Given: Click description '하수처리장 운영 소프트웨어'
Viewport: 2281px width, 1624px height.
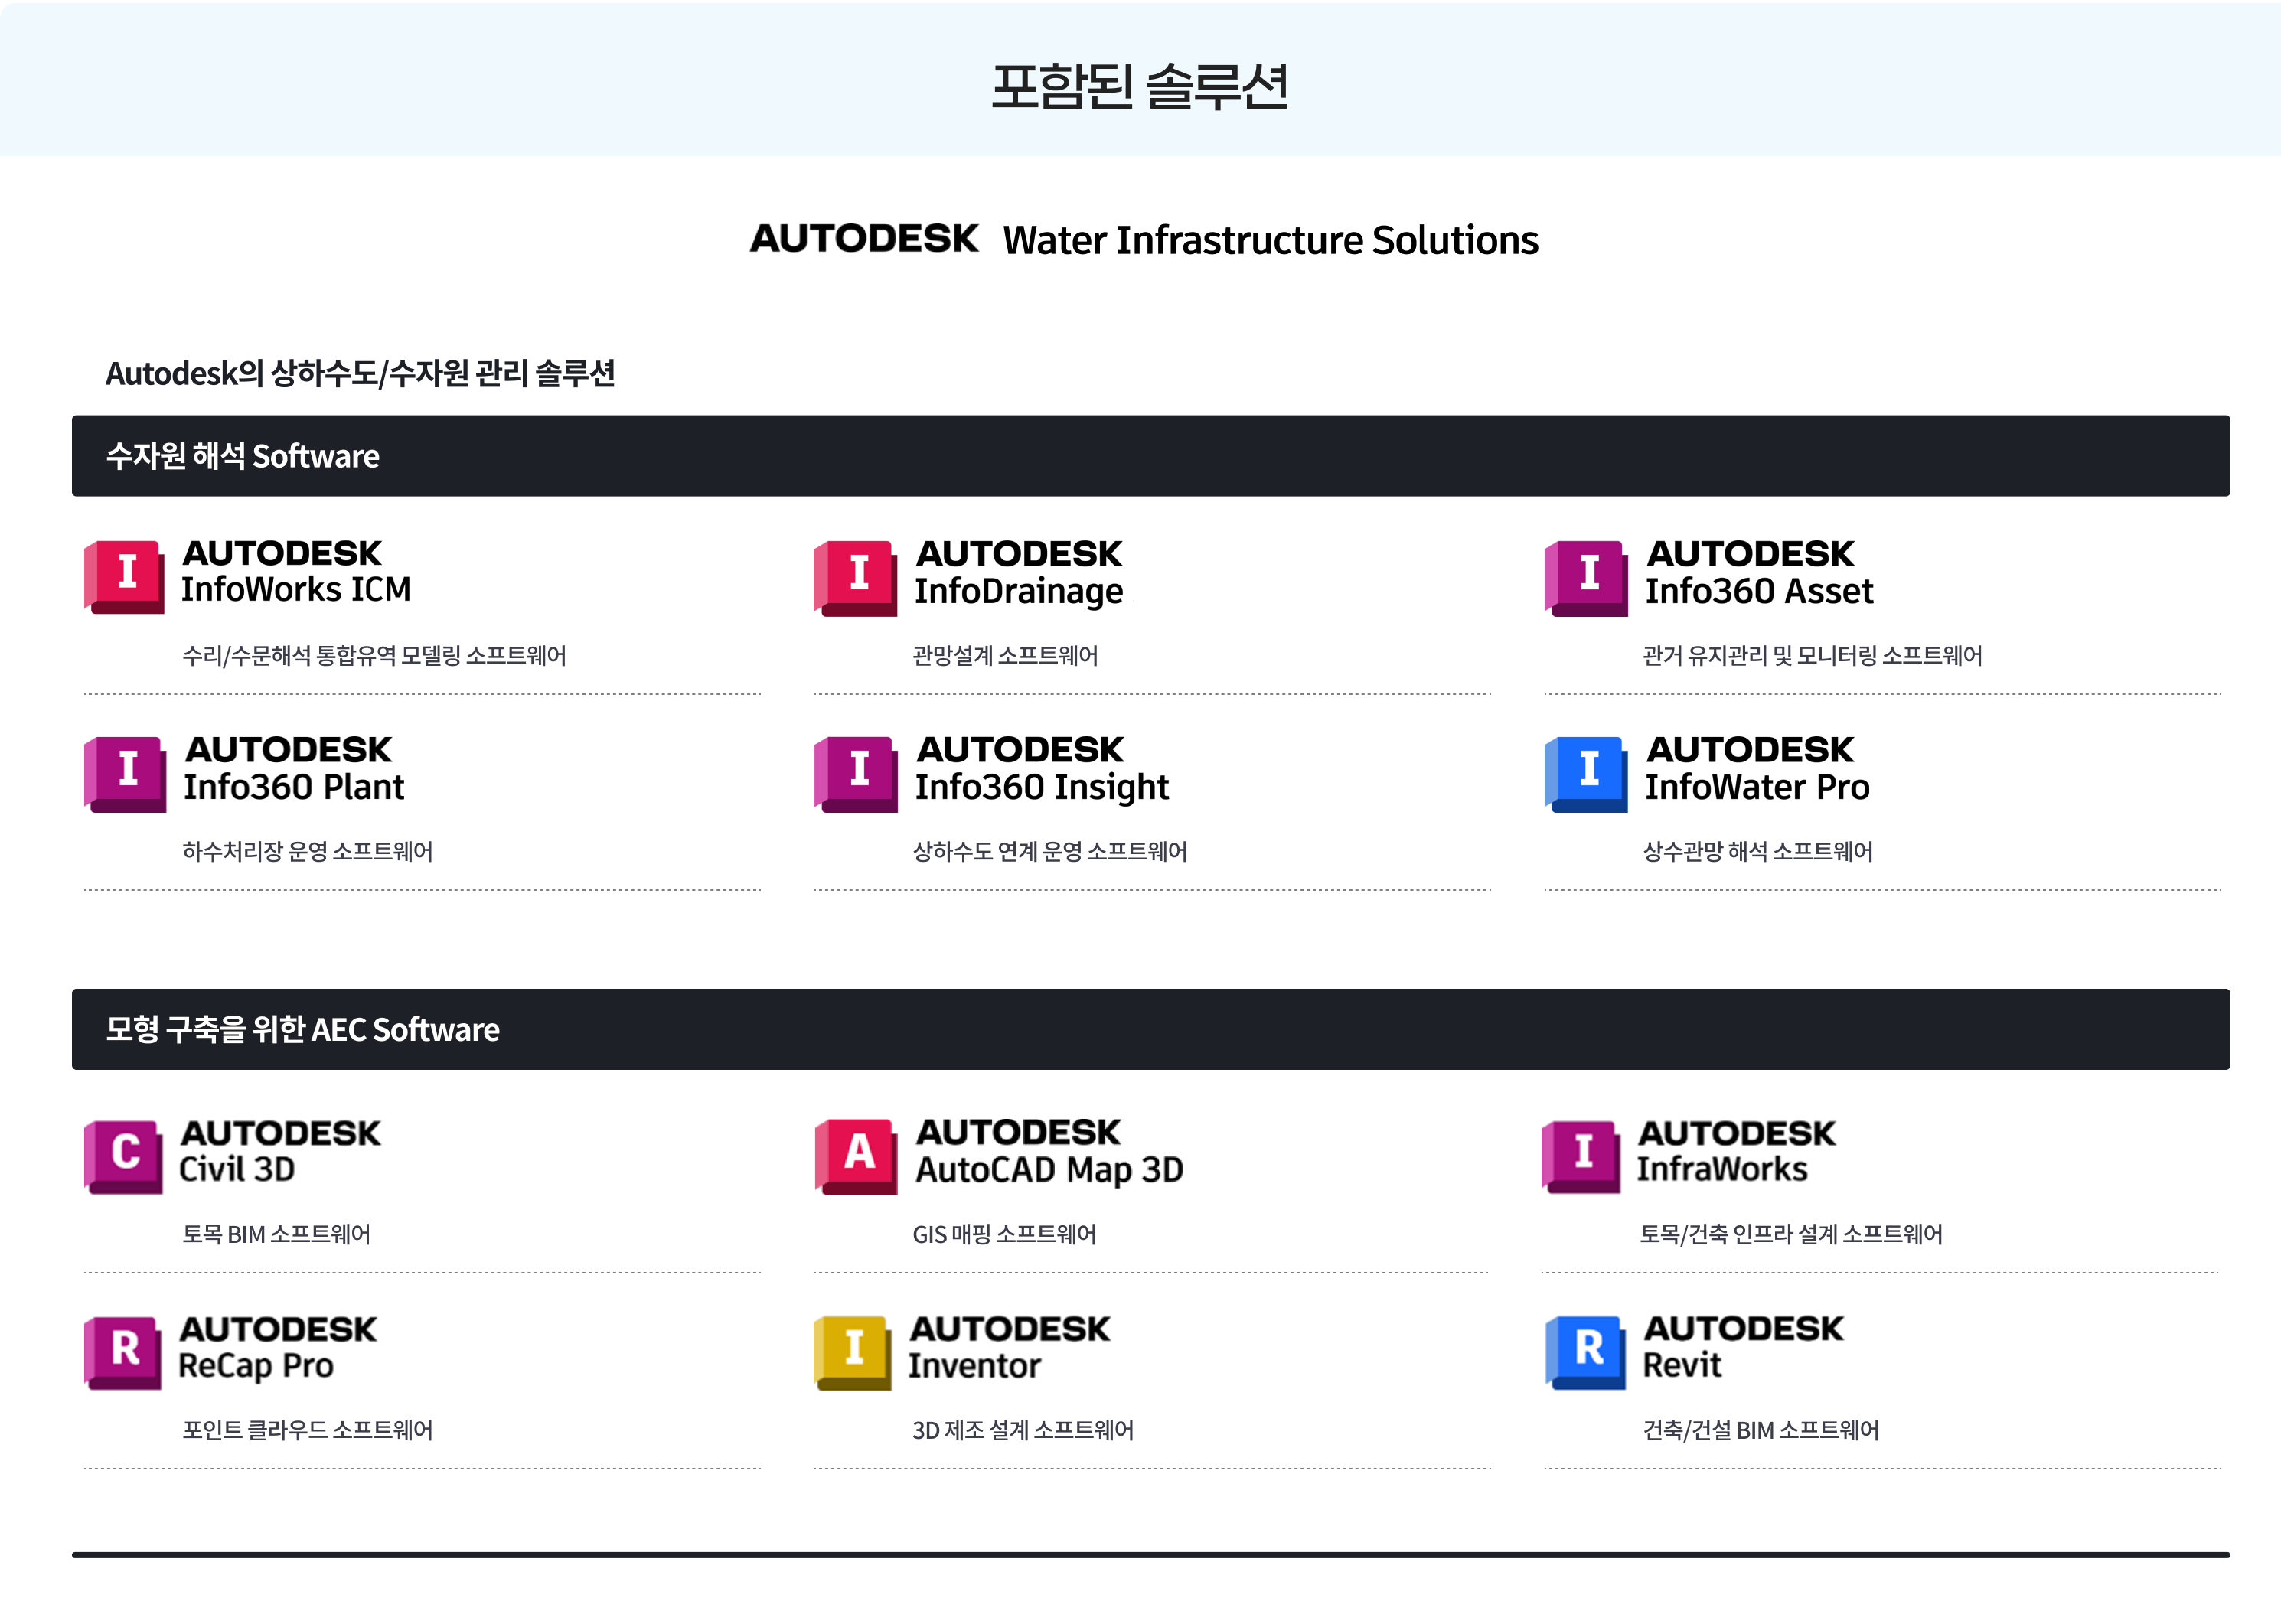Looking at the screenshot, I should pyautogui.click(x=307, y=851).
